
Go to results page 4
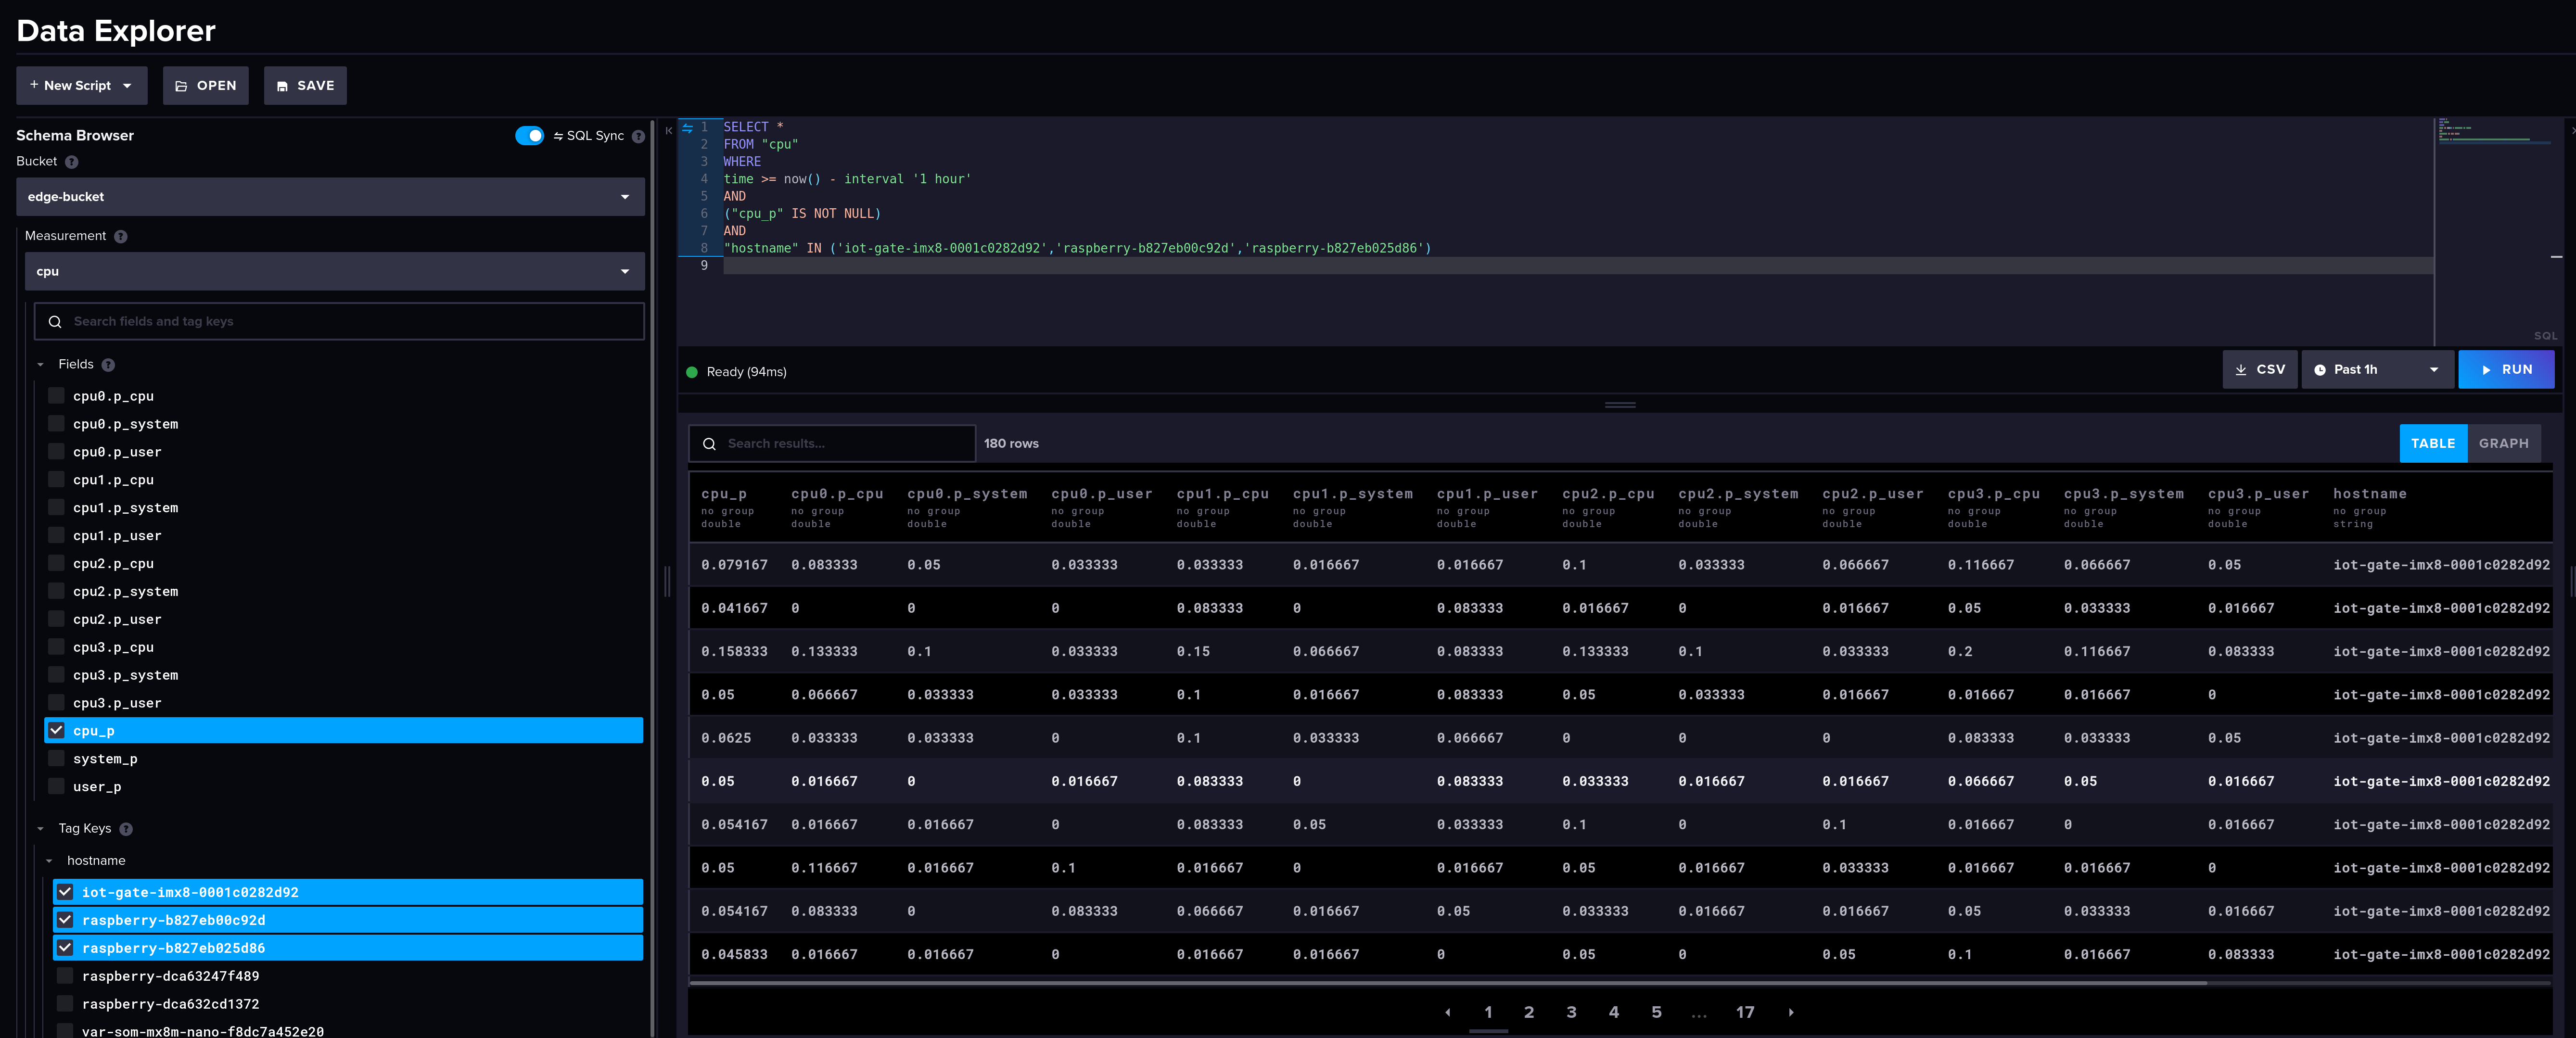click(x=1614, y=1013)
